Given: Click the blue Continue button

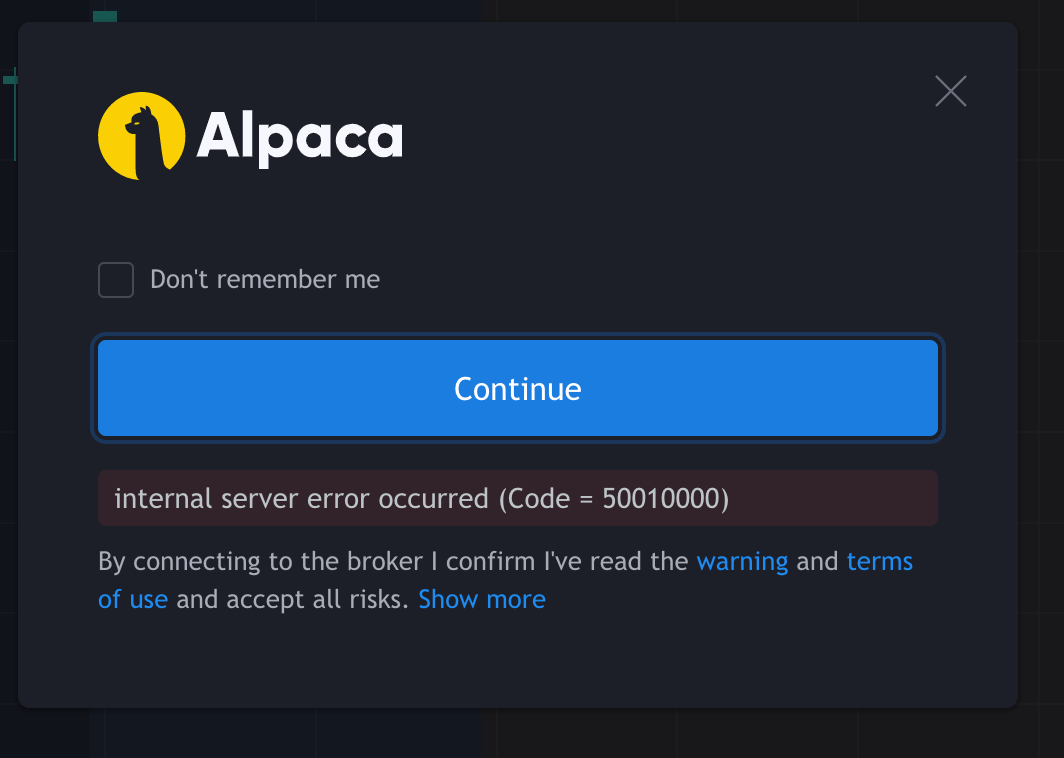Looking at the screenshot, I should click(518, 388).
